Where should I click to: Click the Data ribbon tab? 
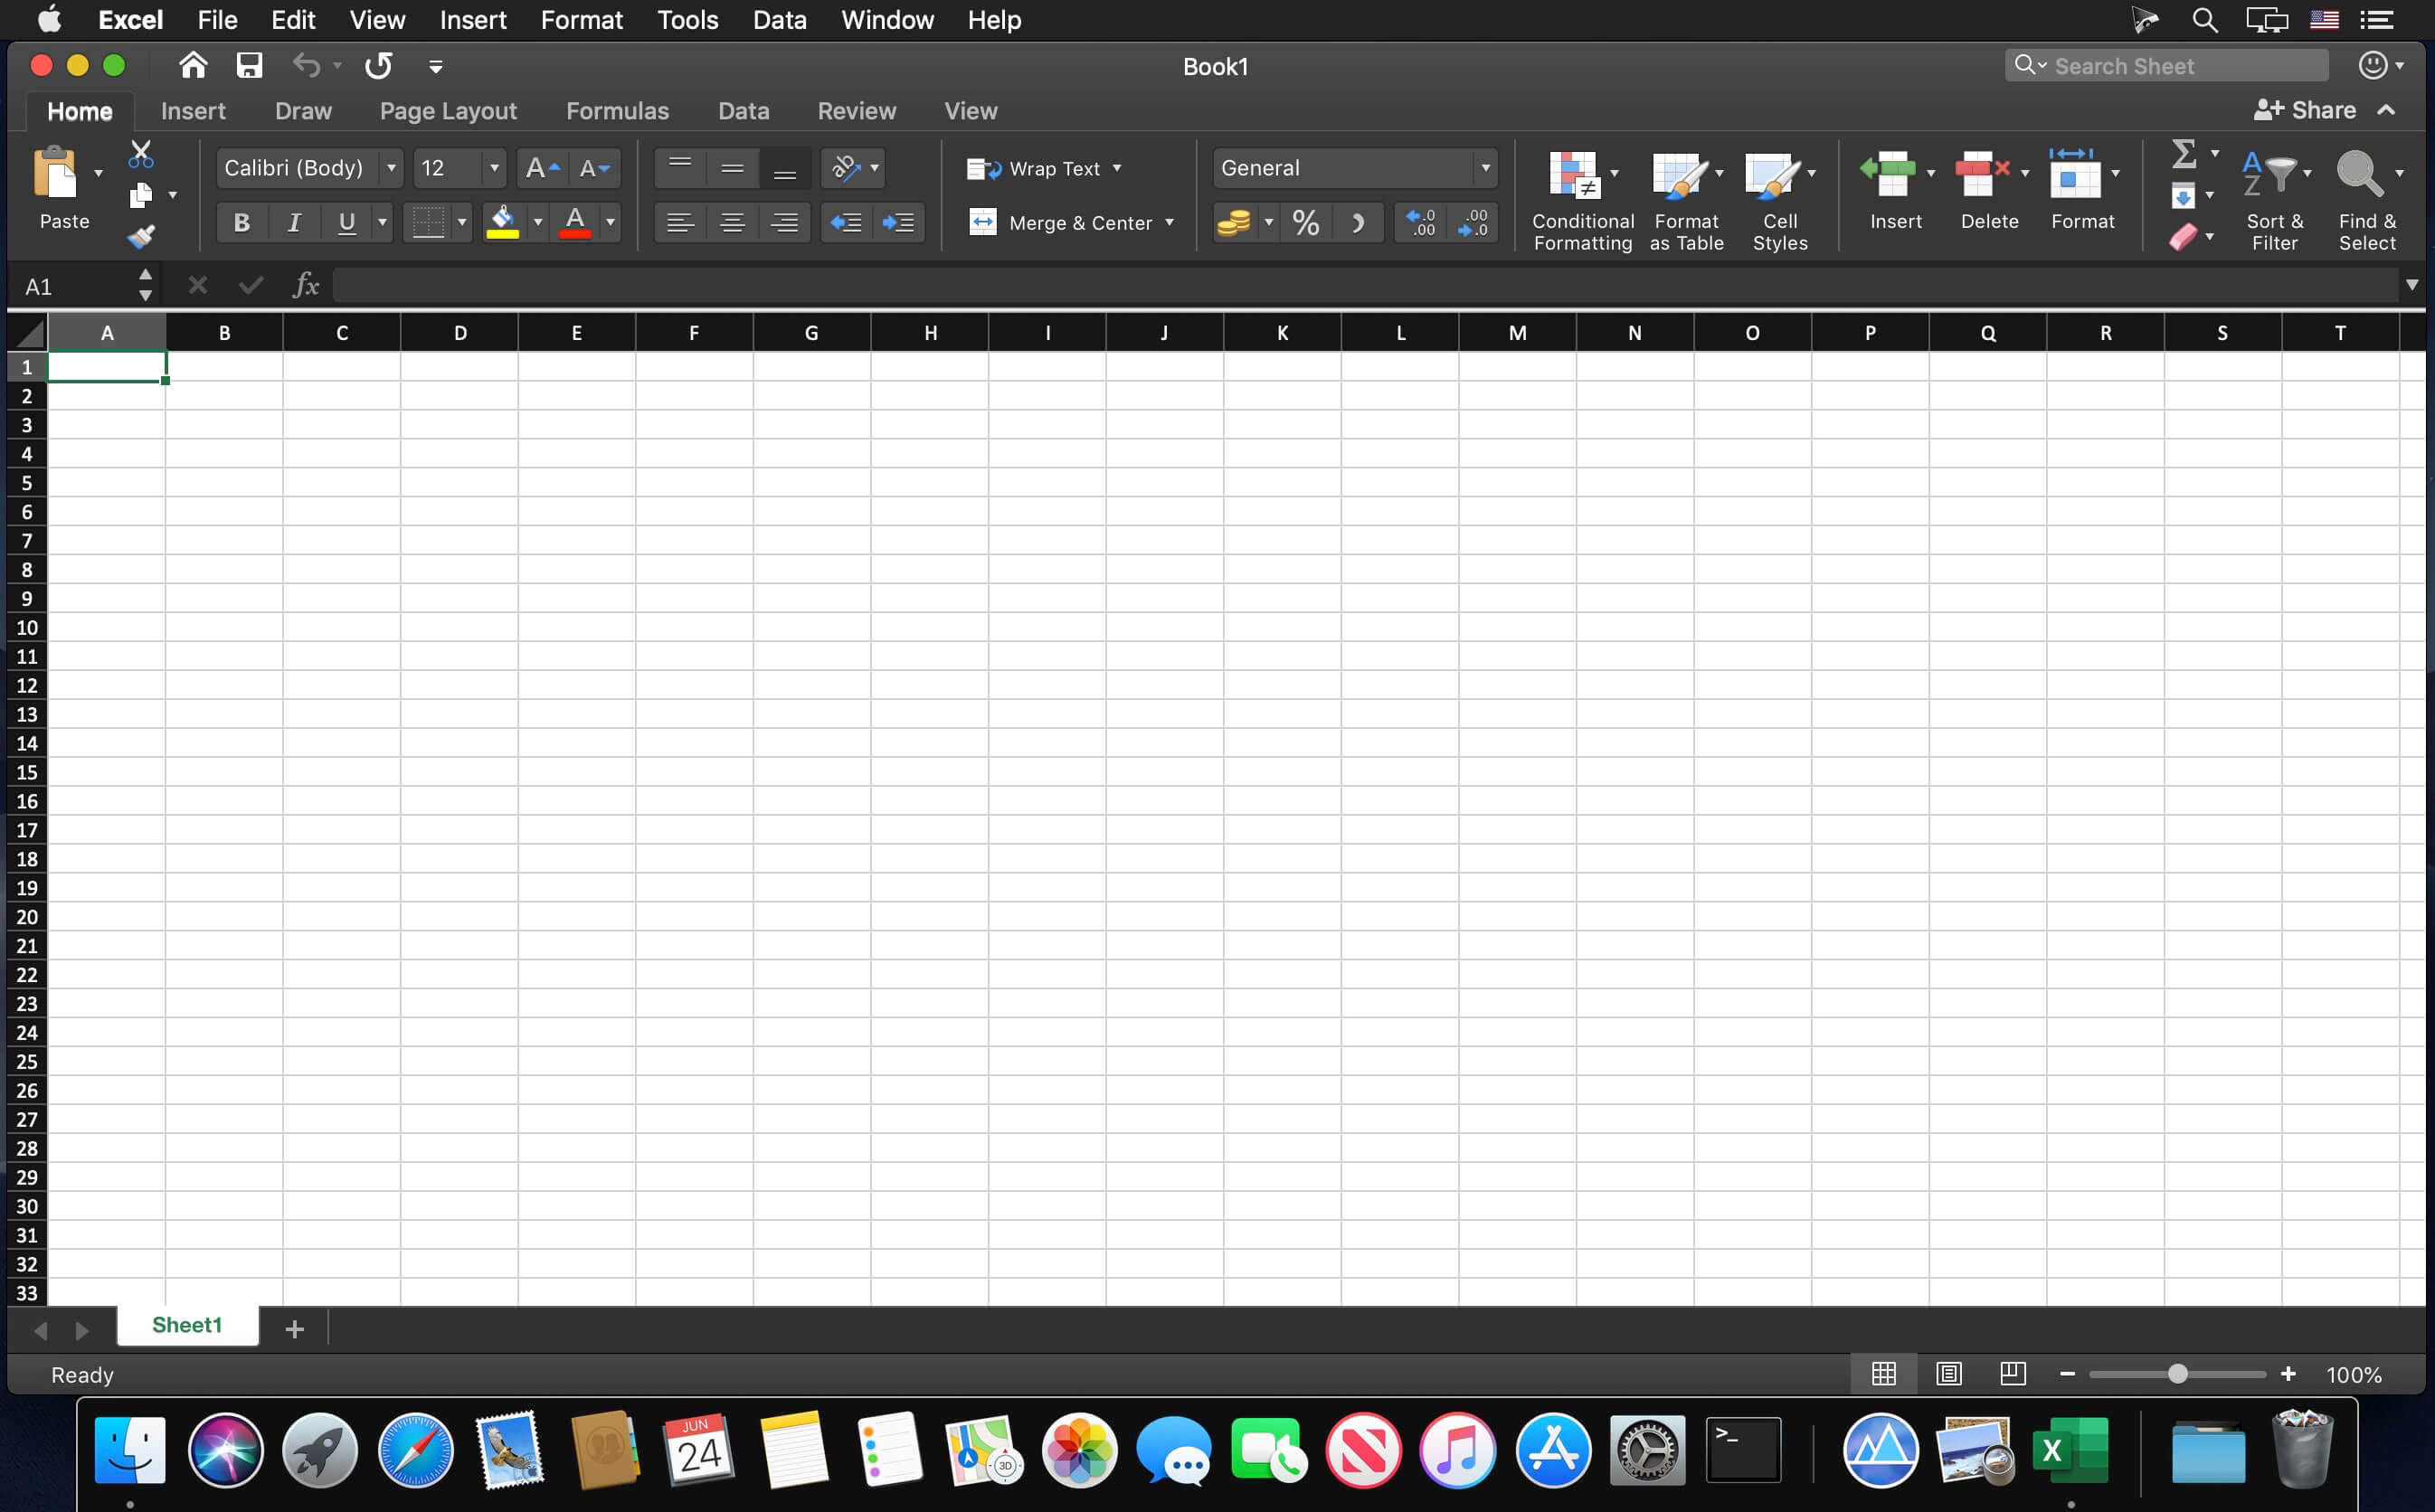(742, 109)
